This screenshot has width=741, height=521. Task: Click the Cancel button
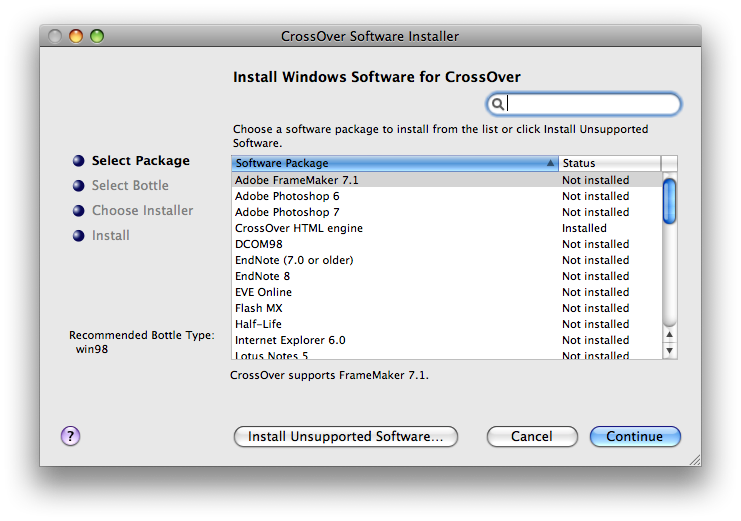(x=532, y=436)
